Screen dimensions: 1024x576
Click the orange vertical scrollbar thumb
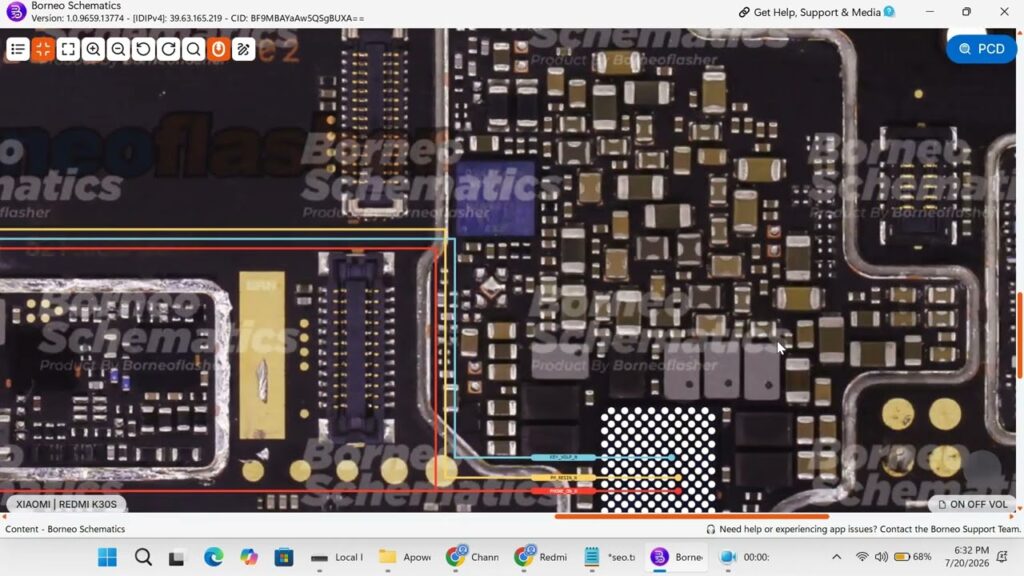[x=1019, y=334]
